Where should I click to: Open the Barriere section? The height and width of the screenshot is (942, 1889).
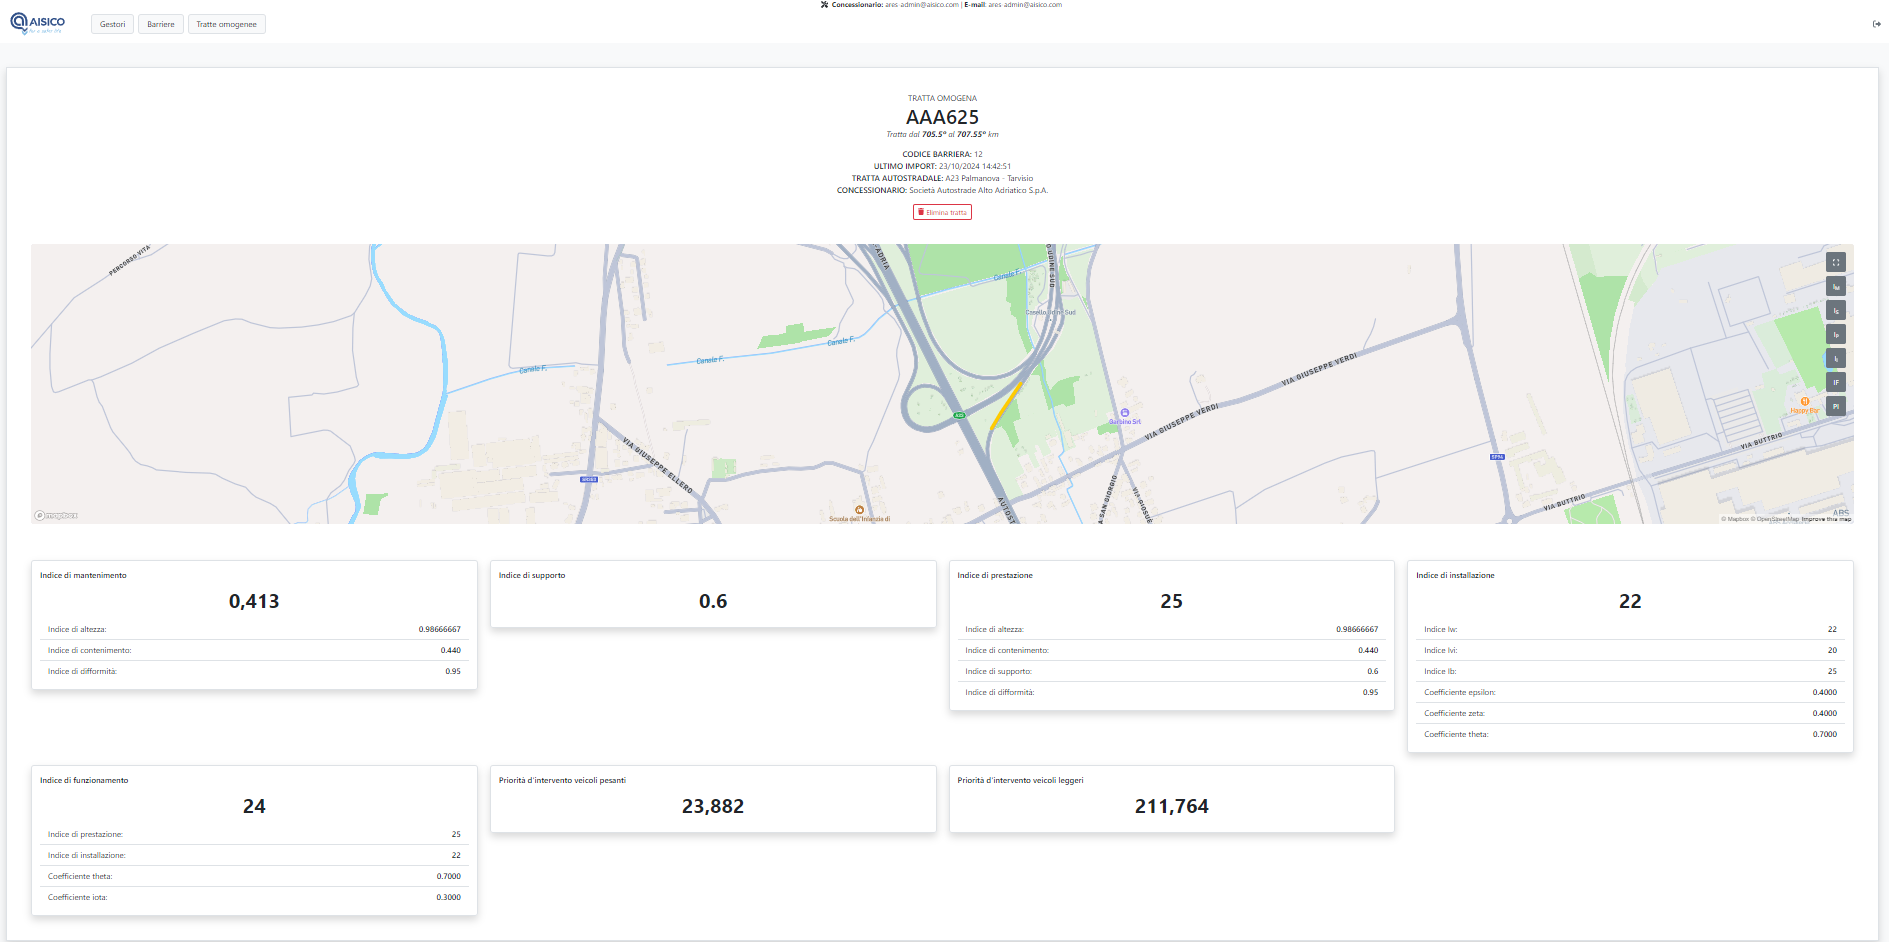pos(160,24)
